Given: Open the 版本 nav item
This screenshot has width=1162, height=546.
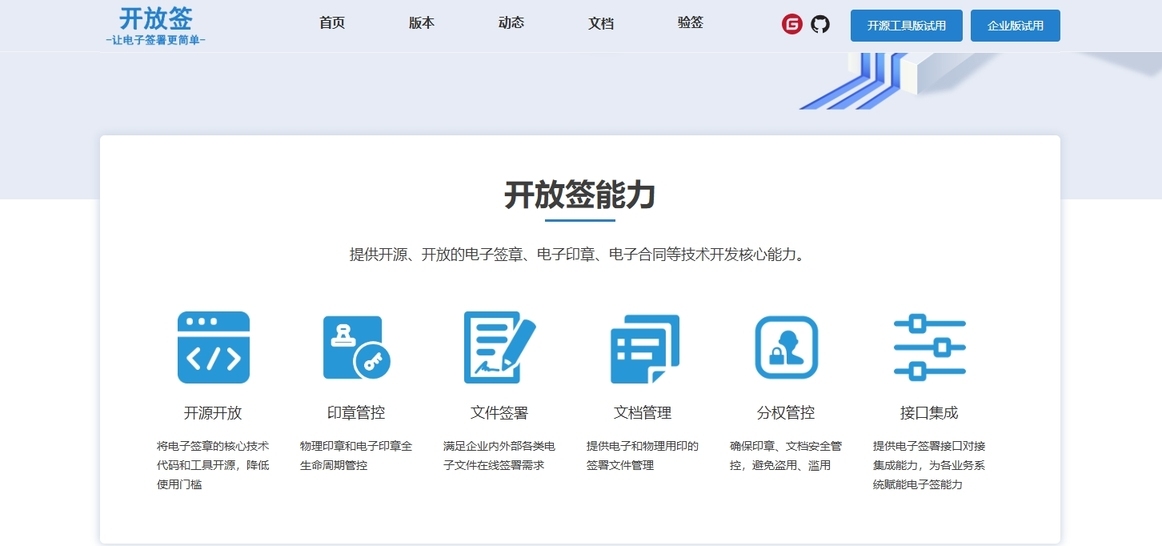Looking at the screenshot, I should pyautogui.click(x=422, y=23).
